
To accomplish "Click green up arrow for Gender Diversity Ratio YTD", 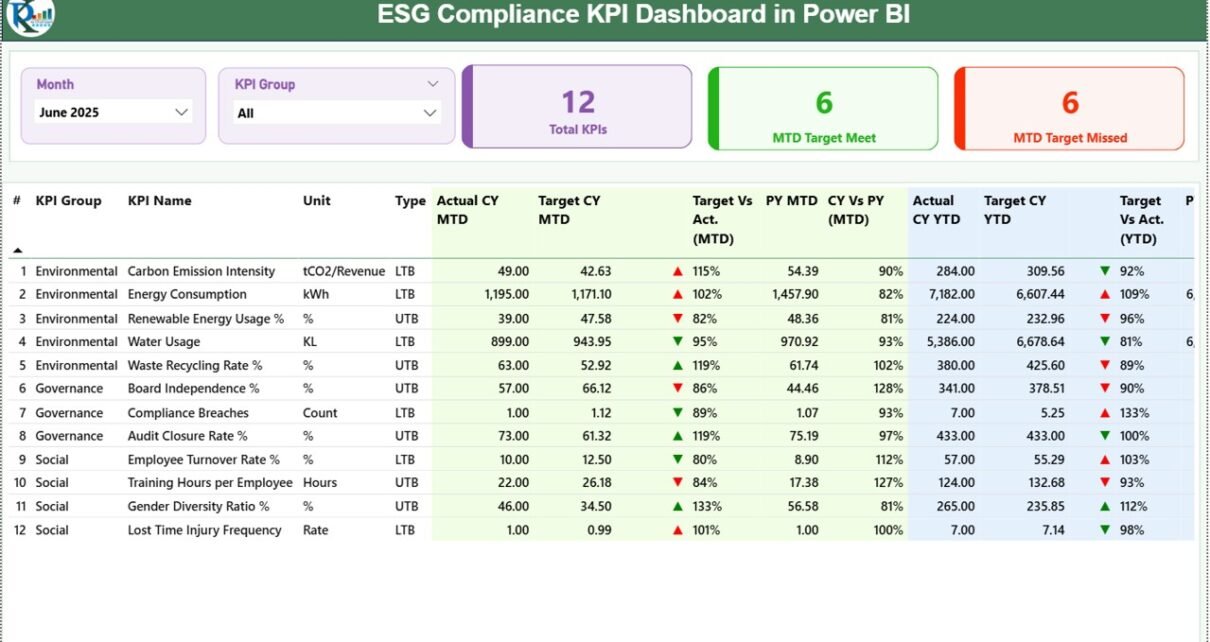I will [x=1105, y=507].
